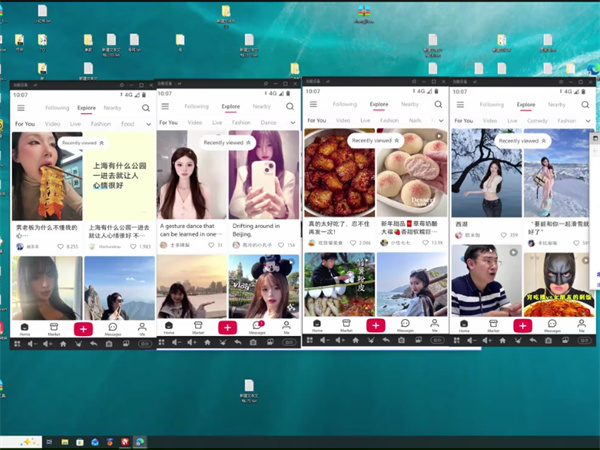The image size is (600, 450).
Task: Select the Nails category in third phone
Action: [415, 121]
